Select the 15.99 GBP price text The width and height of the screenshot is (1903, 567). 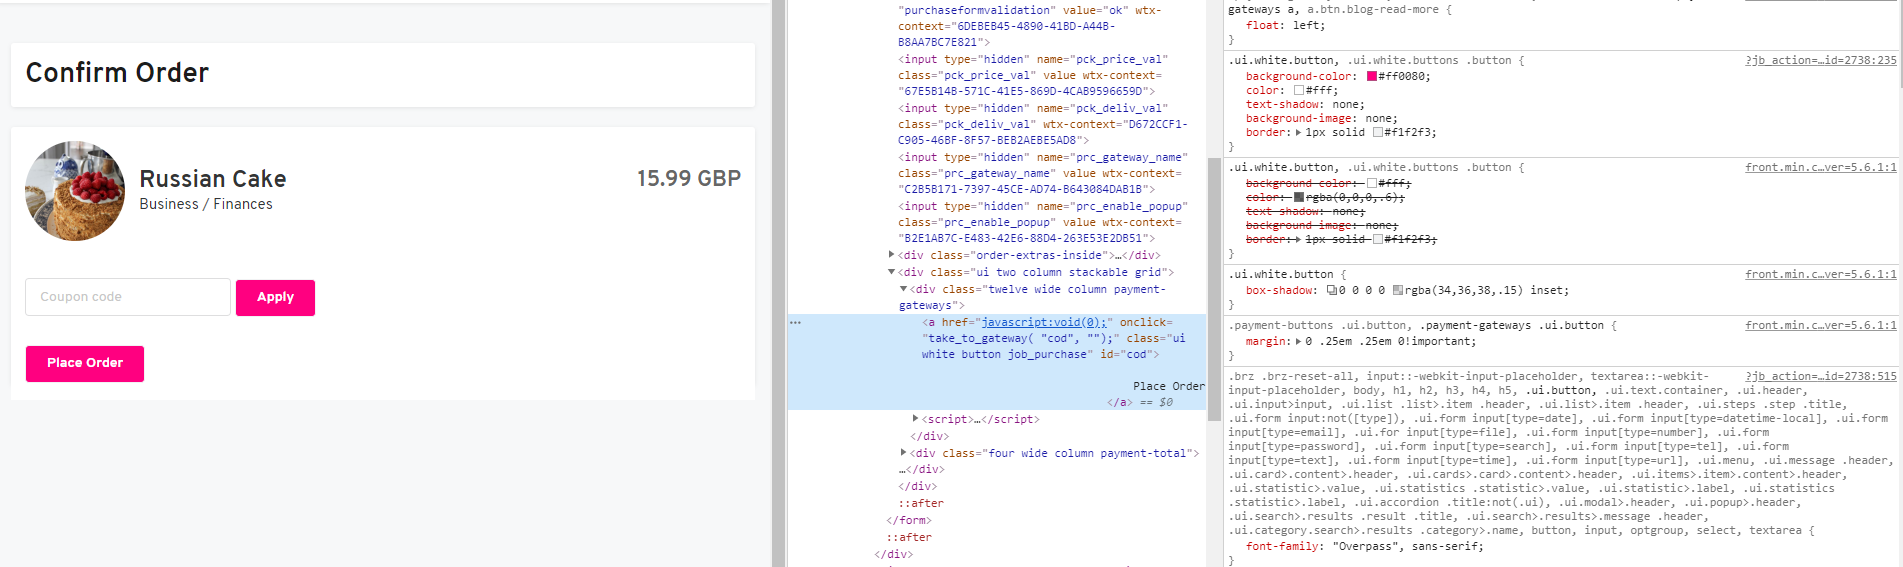[x=689, y=178]
